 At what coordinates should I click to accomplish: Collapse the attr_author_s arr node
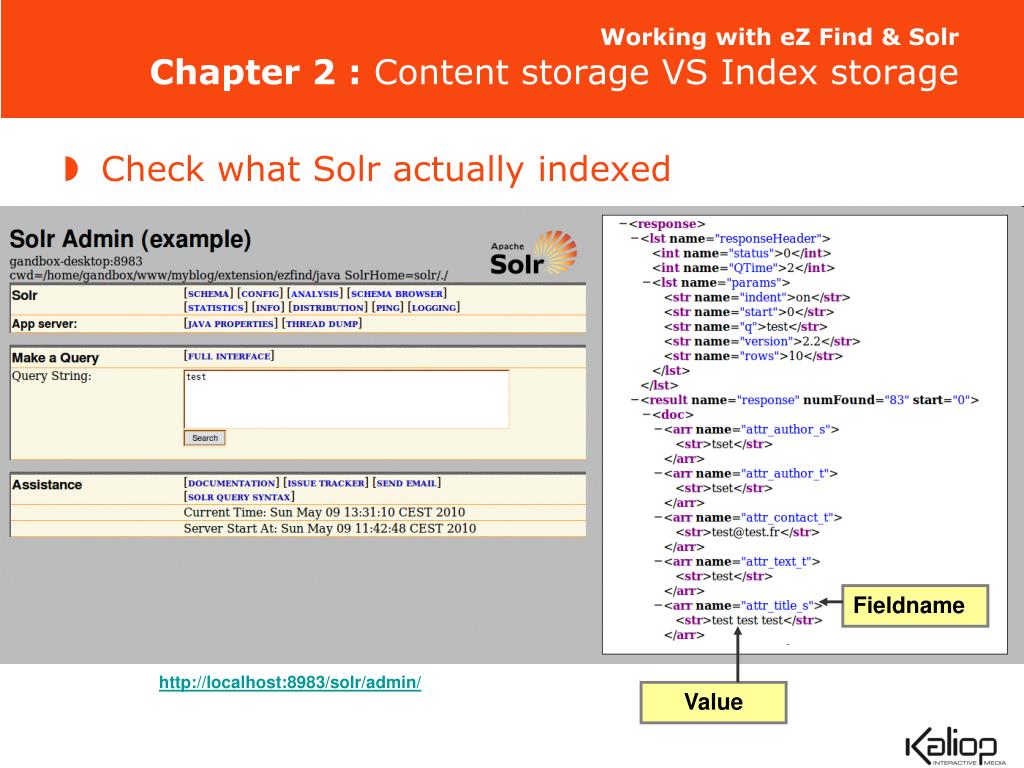click(x=658, y=430)
